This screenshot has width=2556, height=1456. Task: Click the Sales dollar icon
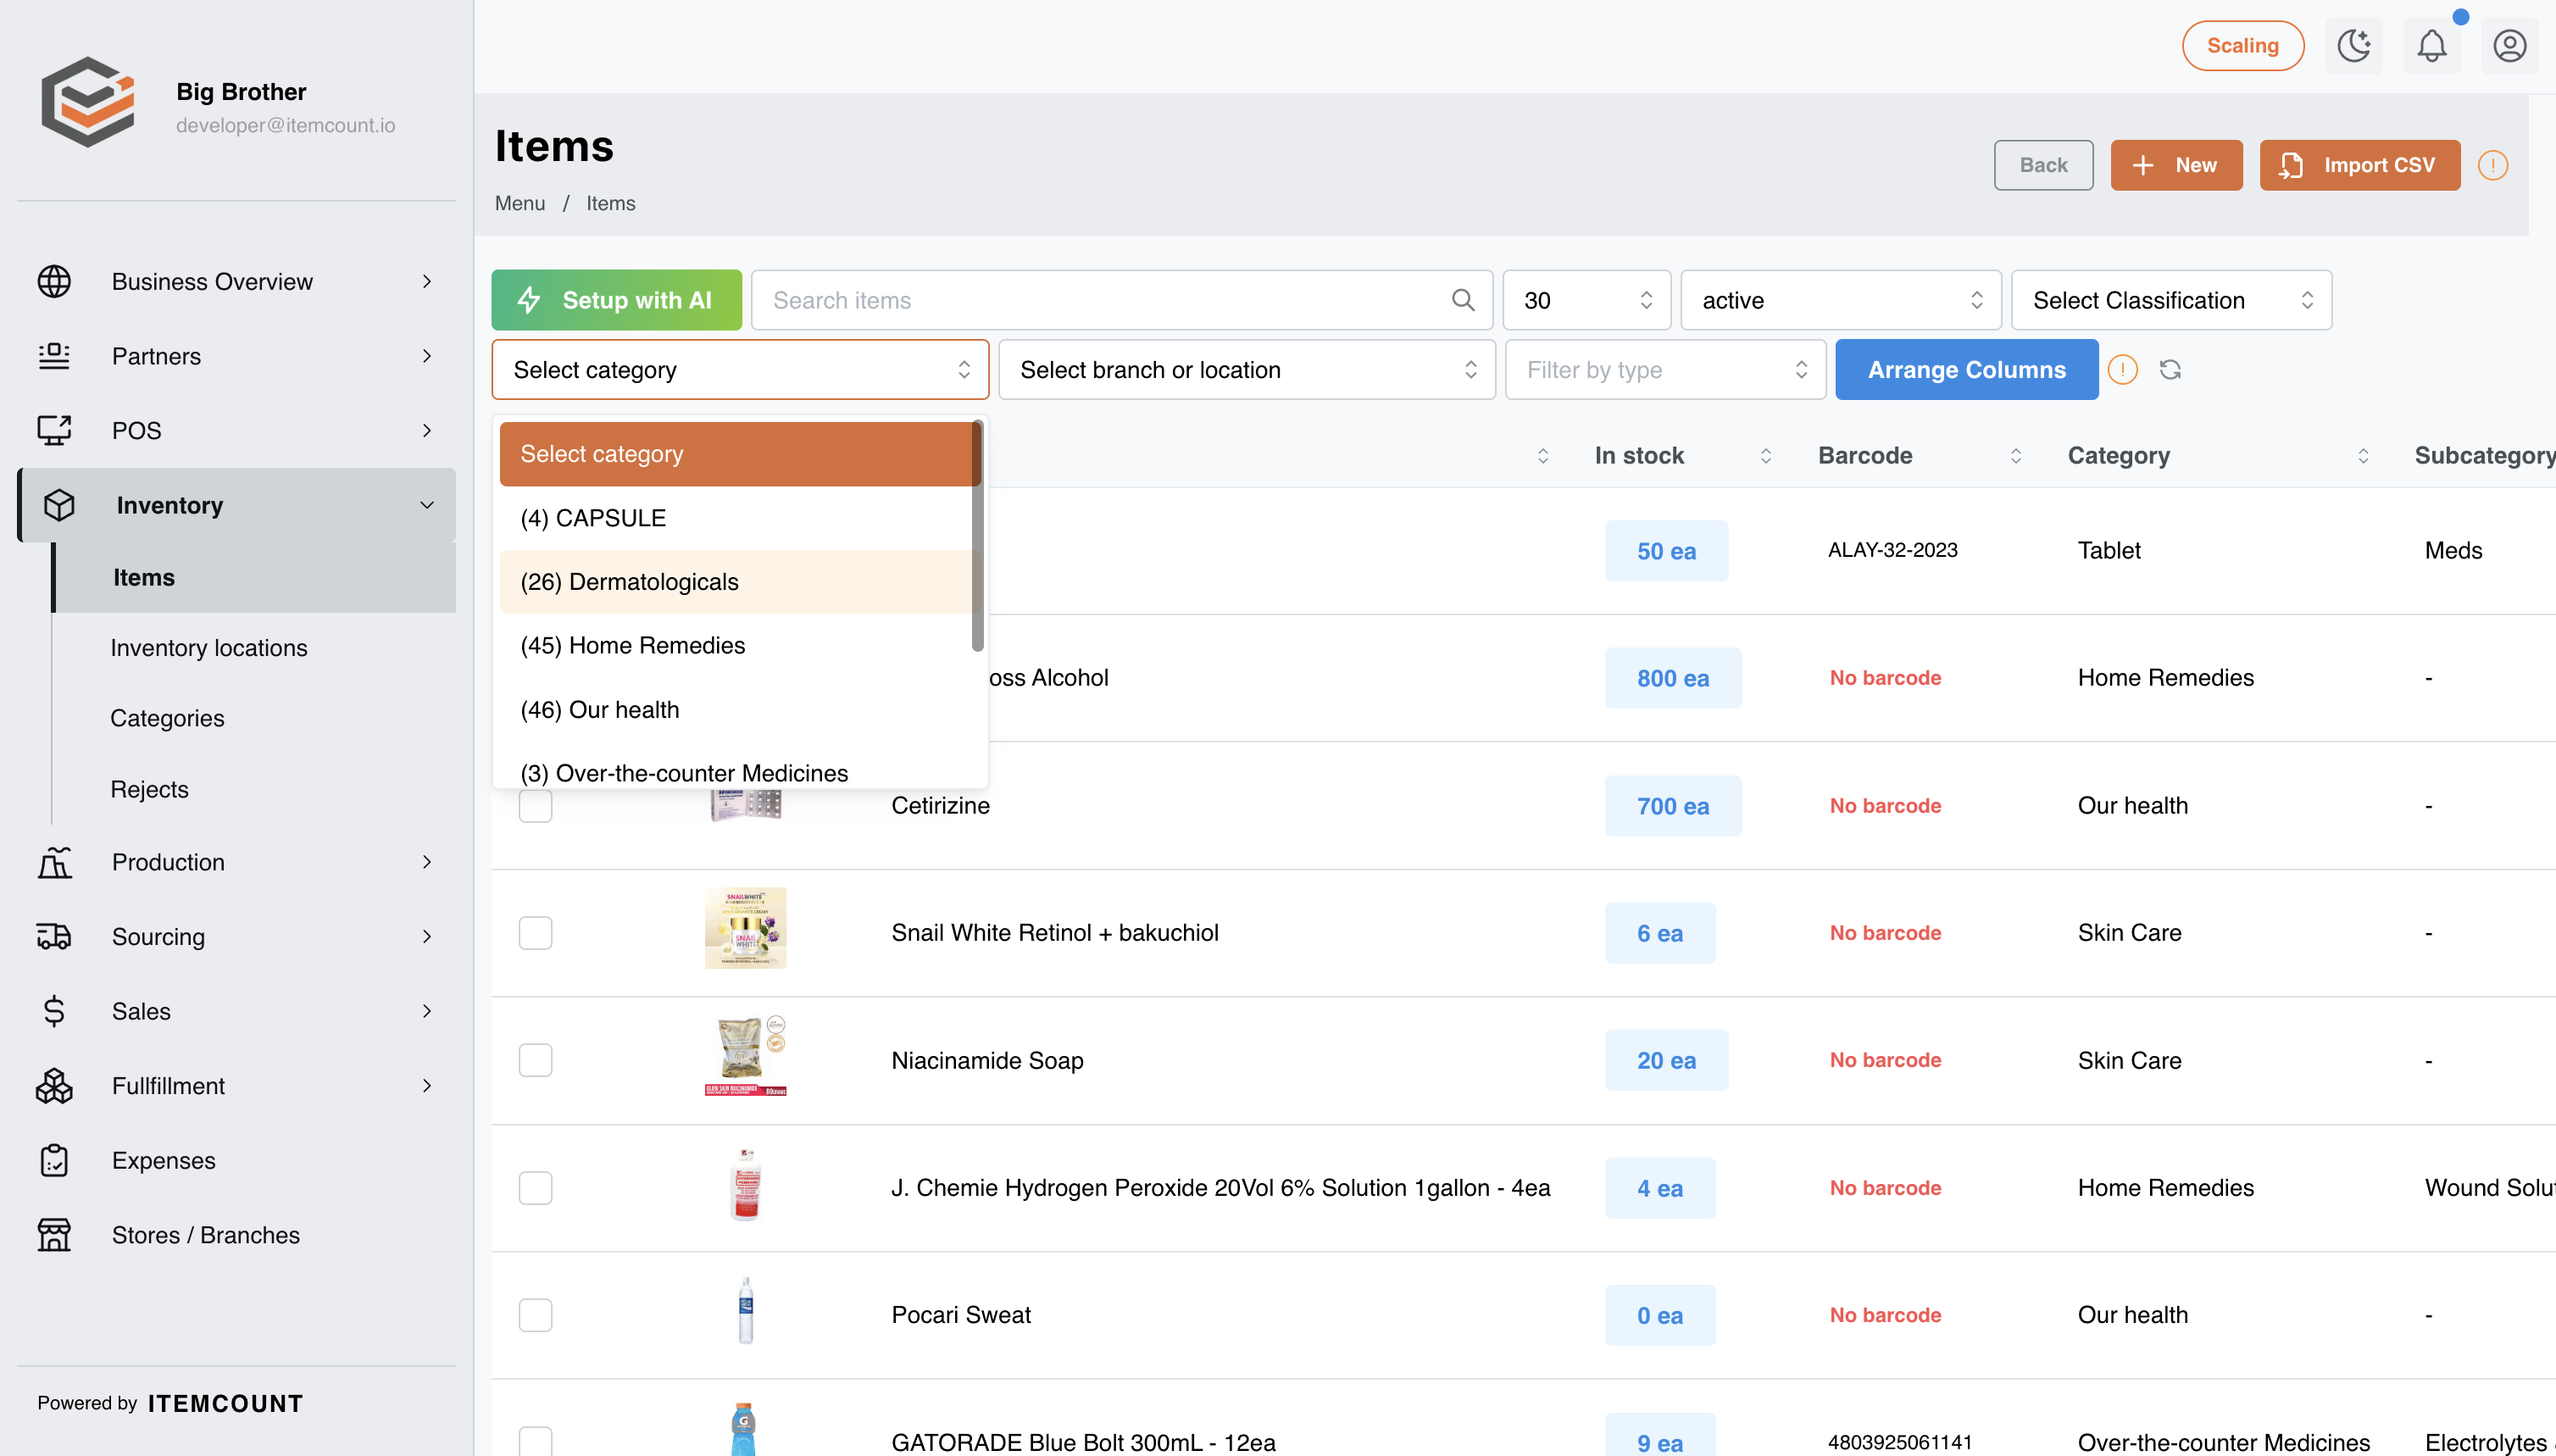coord(54,1011)
